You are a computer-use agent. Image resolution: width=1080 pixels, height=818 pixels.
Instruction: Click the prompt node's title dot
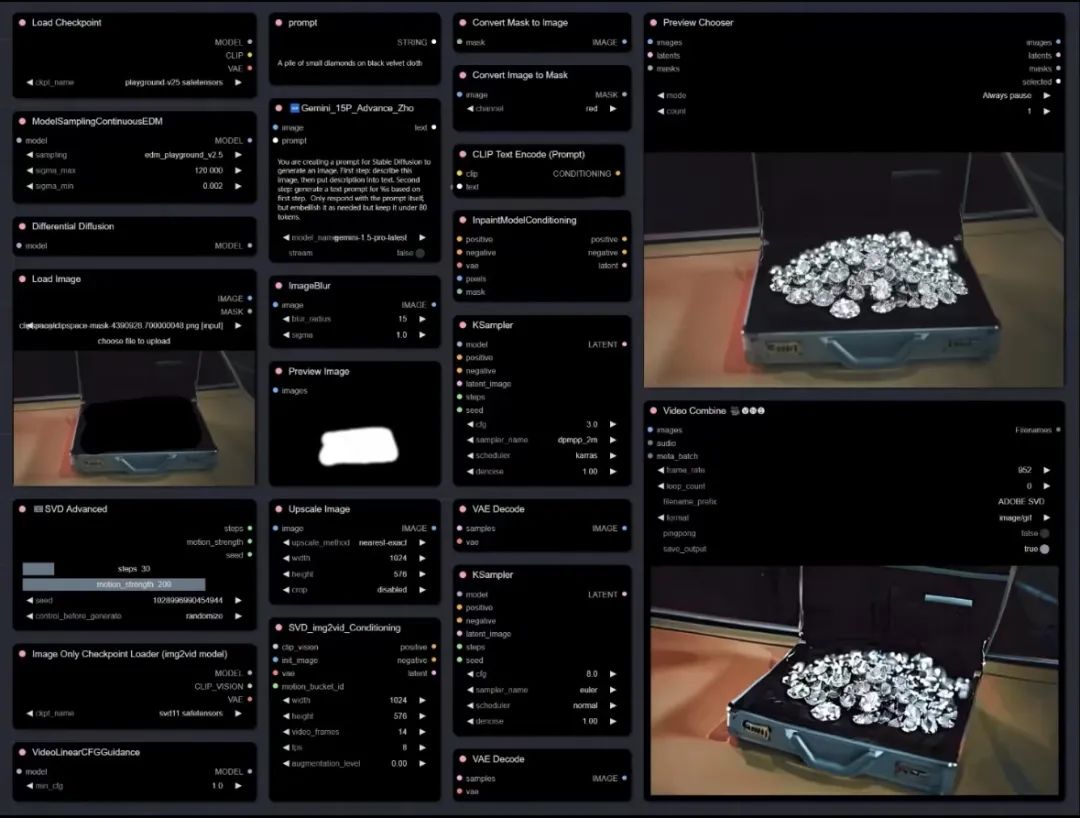278,23
